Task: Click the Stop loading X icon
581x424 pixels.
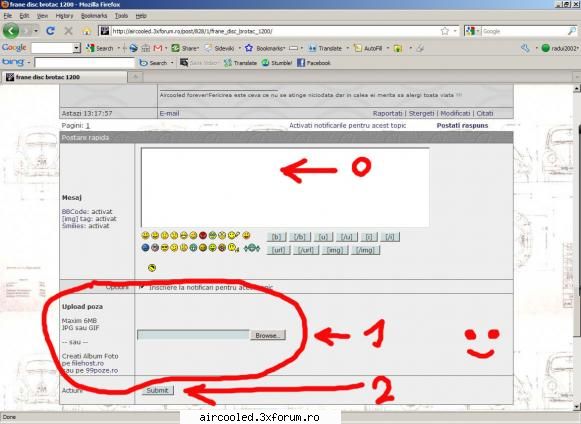Action: [69, 31]
